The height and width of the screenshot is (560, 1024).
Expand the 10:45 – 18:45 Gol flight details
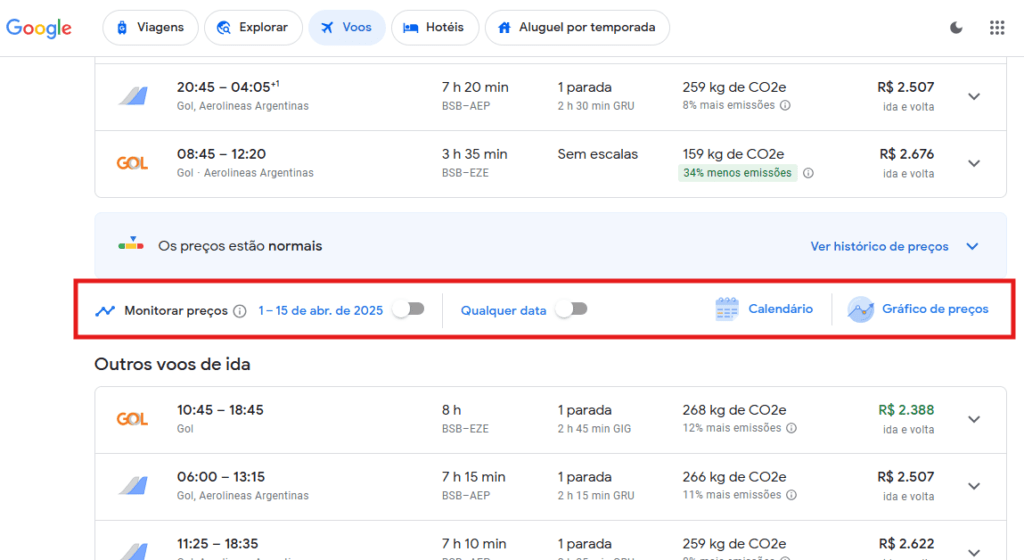click(x=974, y=419)
